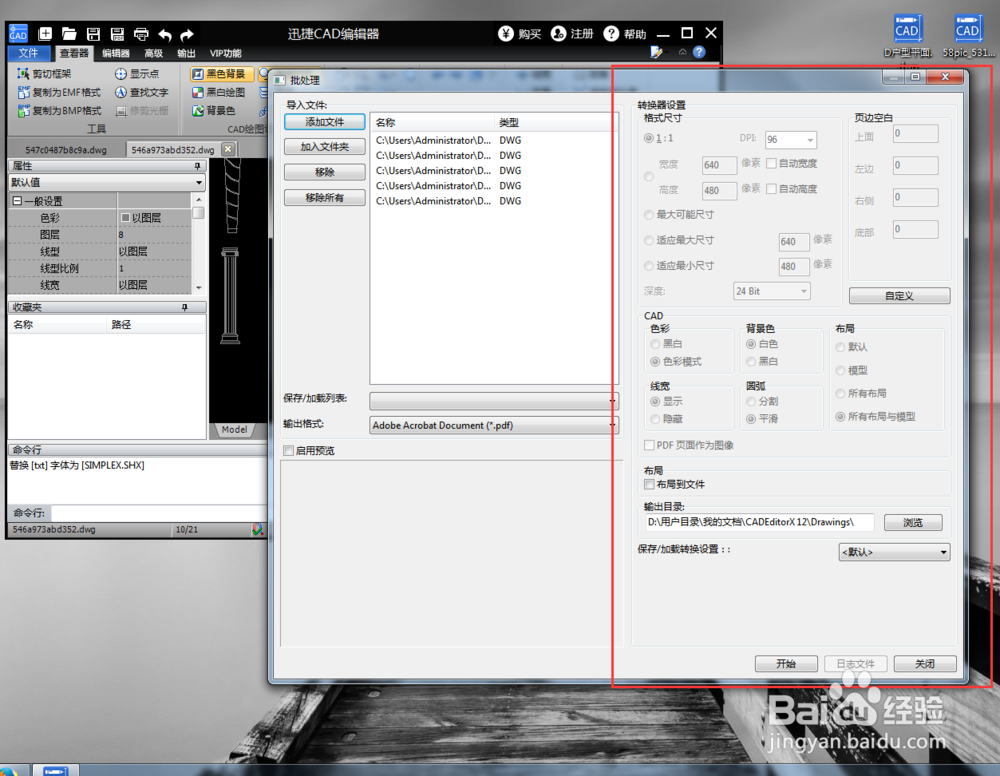This screenshot has height=776, width=1000.
Task: Click the 移除 button
Action: [x=325, y=172]
